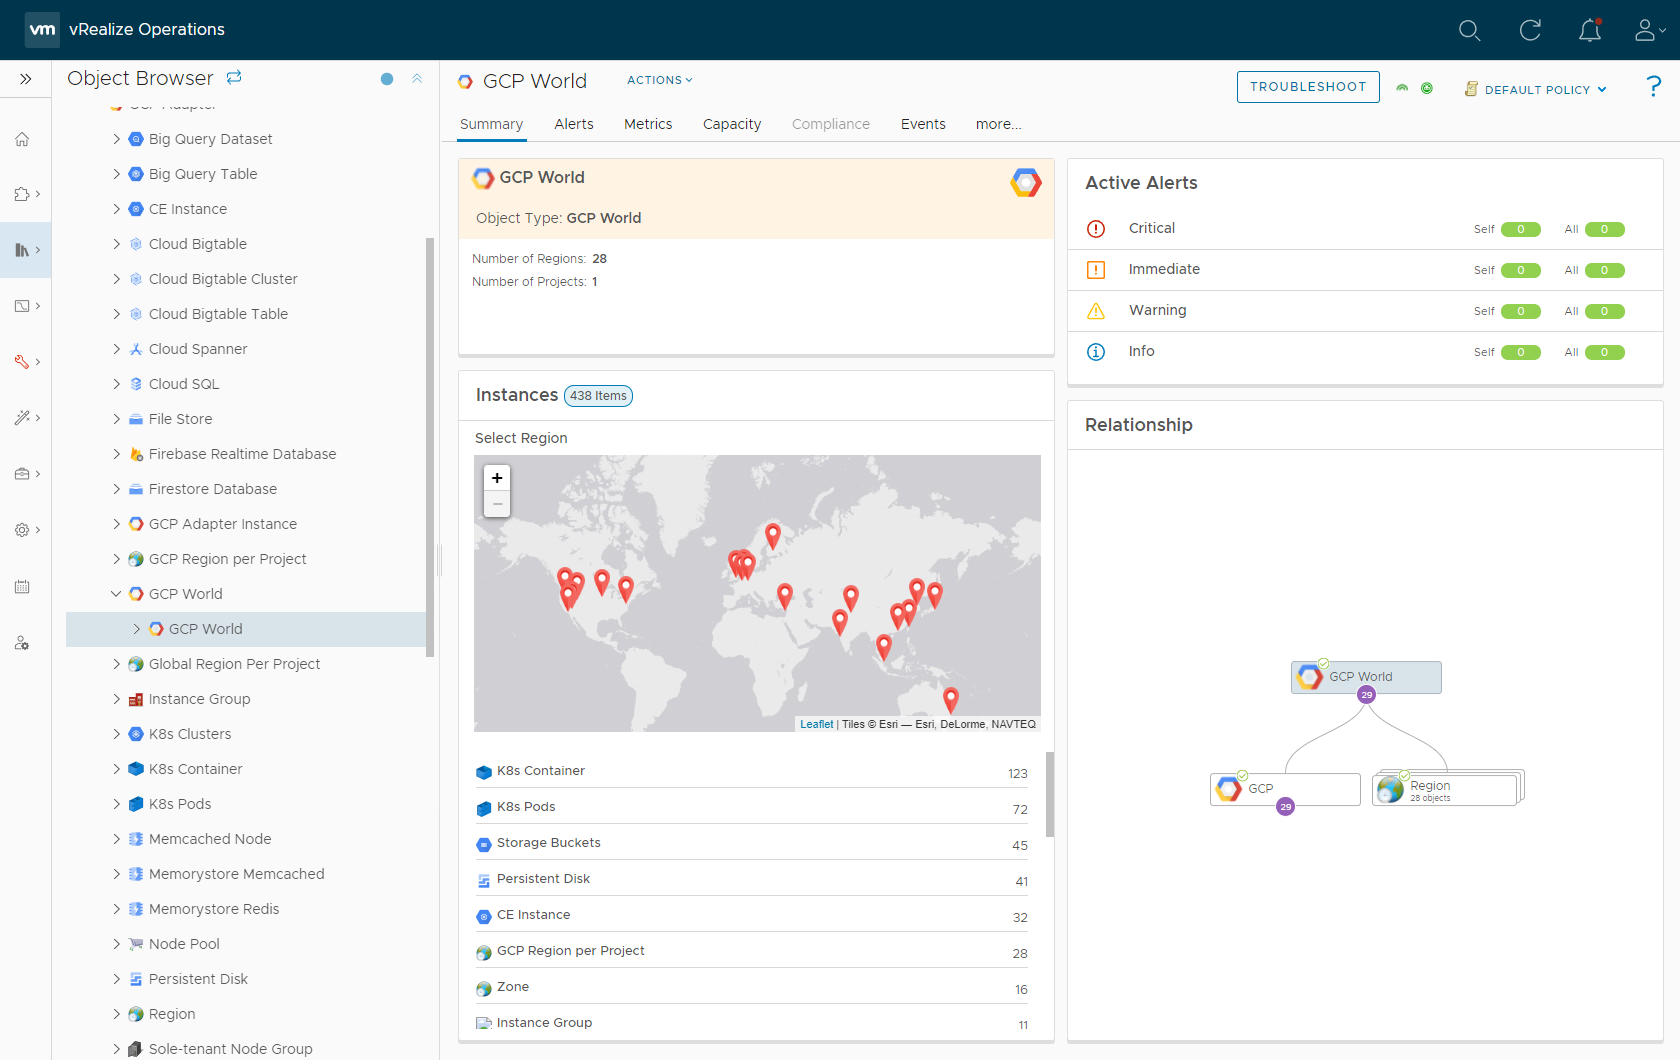Open the Actions dropdown

[659, 80]
